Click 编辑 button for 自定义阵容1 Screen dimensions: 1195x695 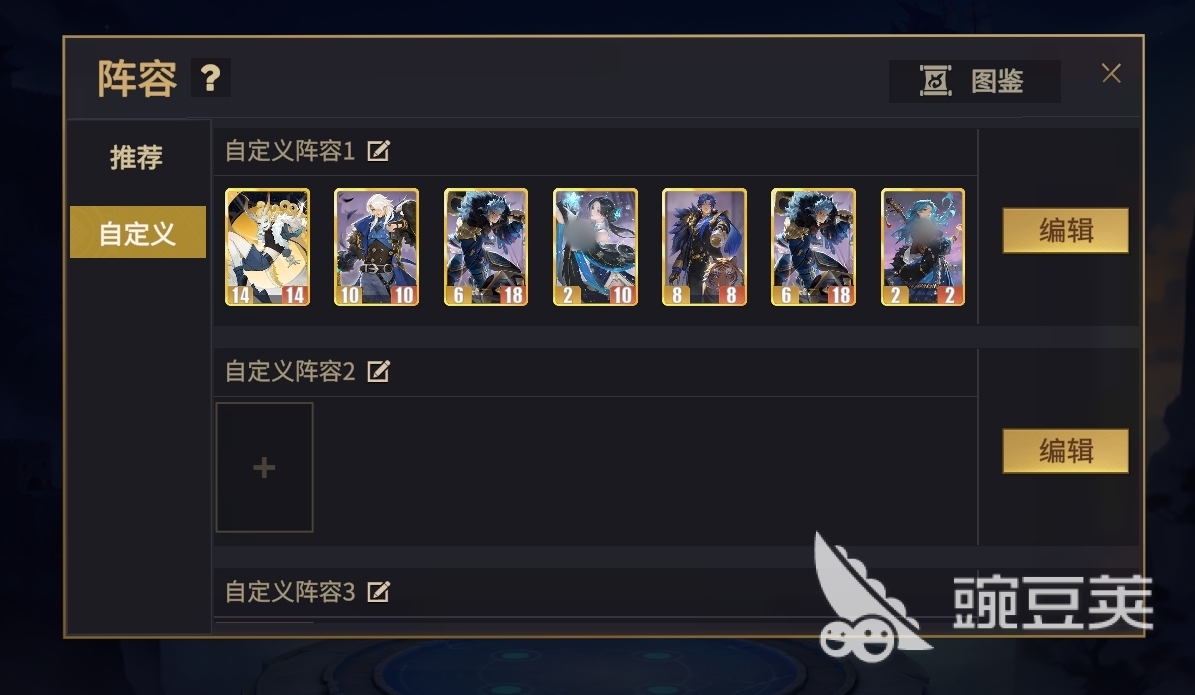pyautogui.click(x=1065, y=230)
